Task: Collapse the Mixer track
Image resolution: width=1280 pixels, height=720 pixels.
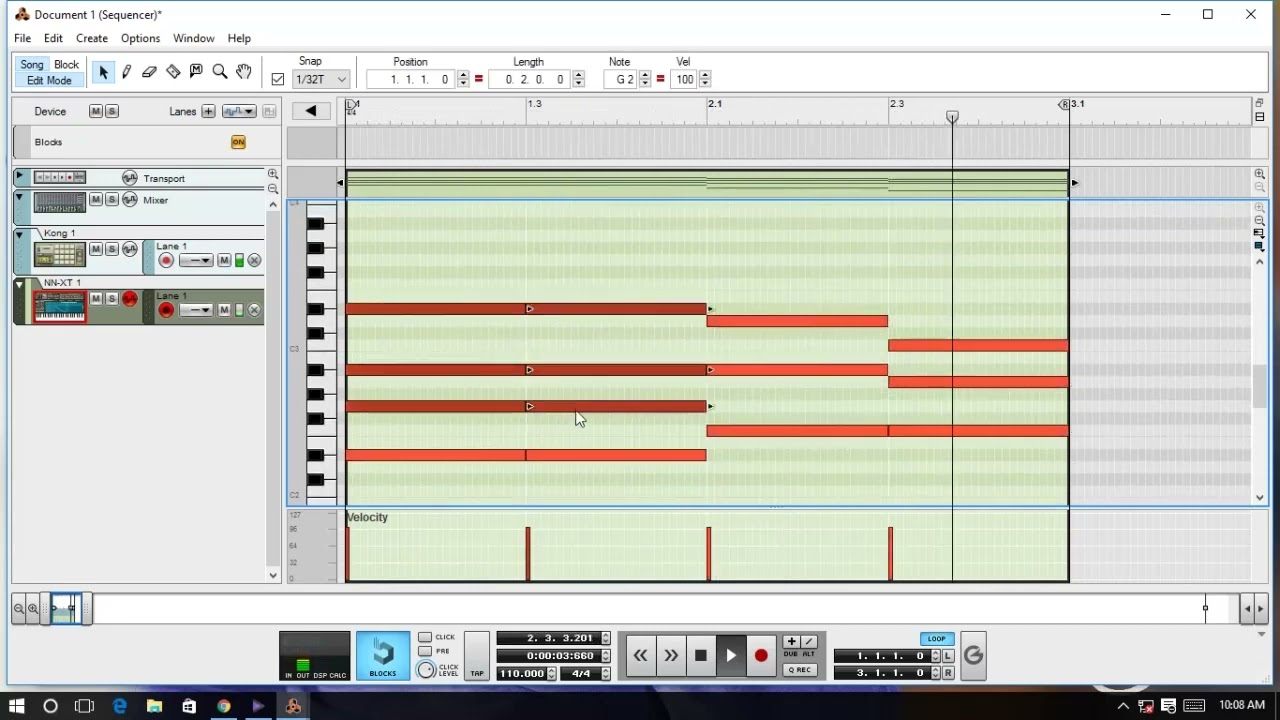Action: [19, 196]
